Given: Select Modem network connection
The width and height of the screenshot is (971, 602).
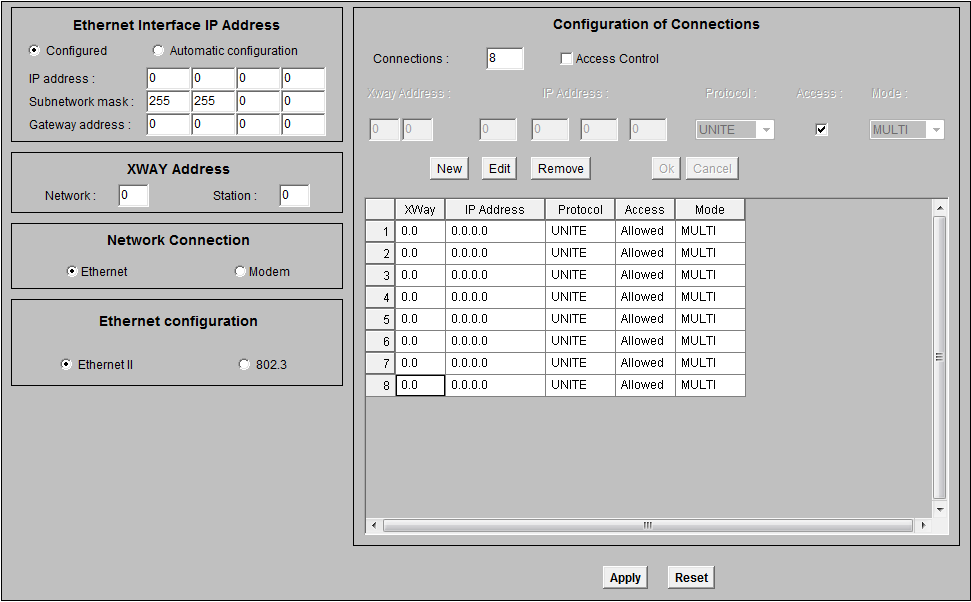Looking at the screenshot, I should (x=240, y=272).
